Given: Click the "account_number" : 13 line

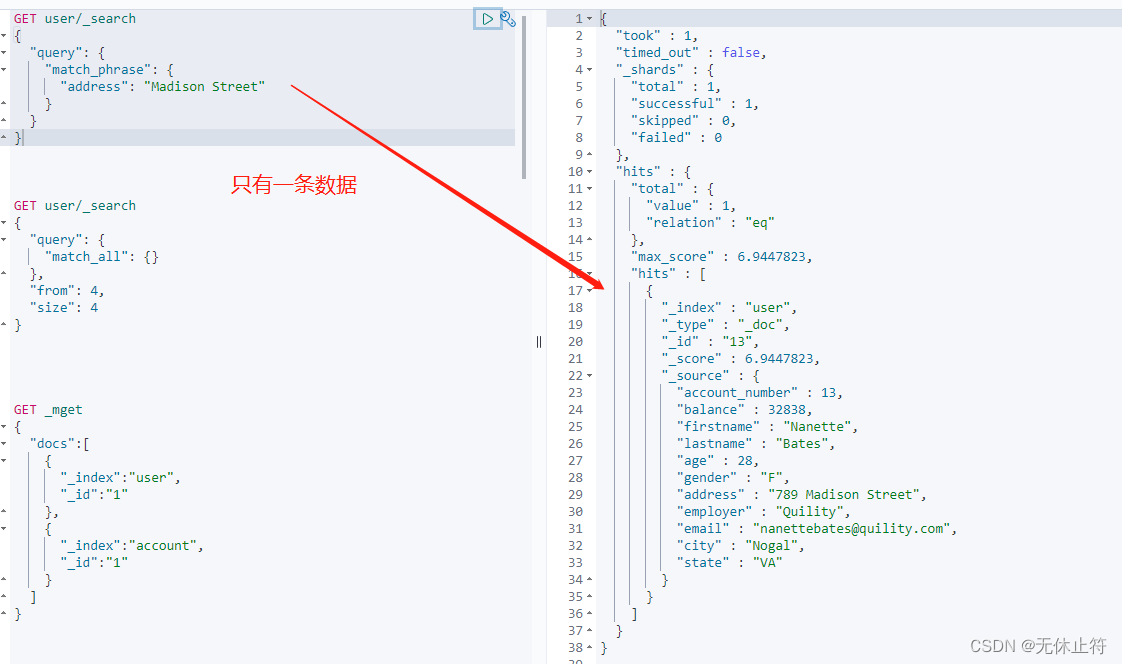Looking at the screenshot, I should [760, 393].
